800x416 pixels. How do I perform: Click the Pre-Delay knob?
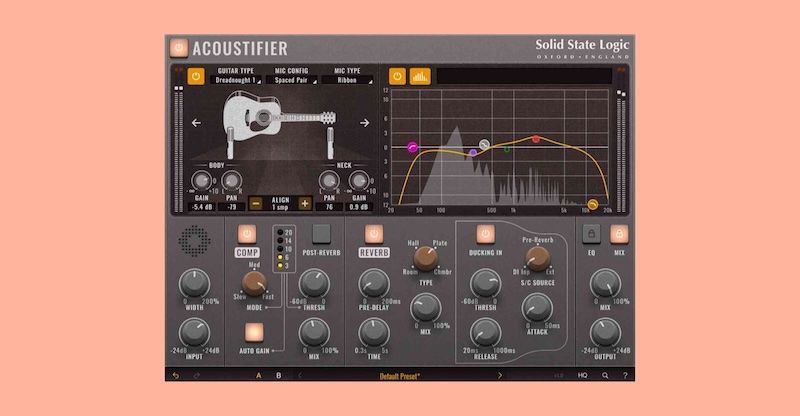coord(374,284)
